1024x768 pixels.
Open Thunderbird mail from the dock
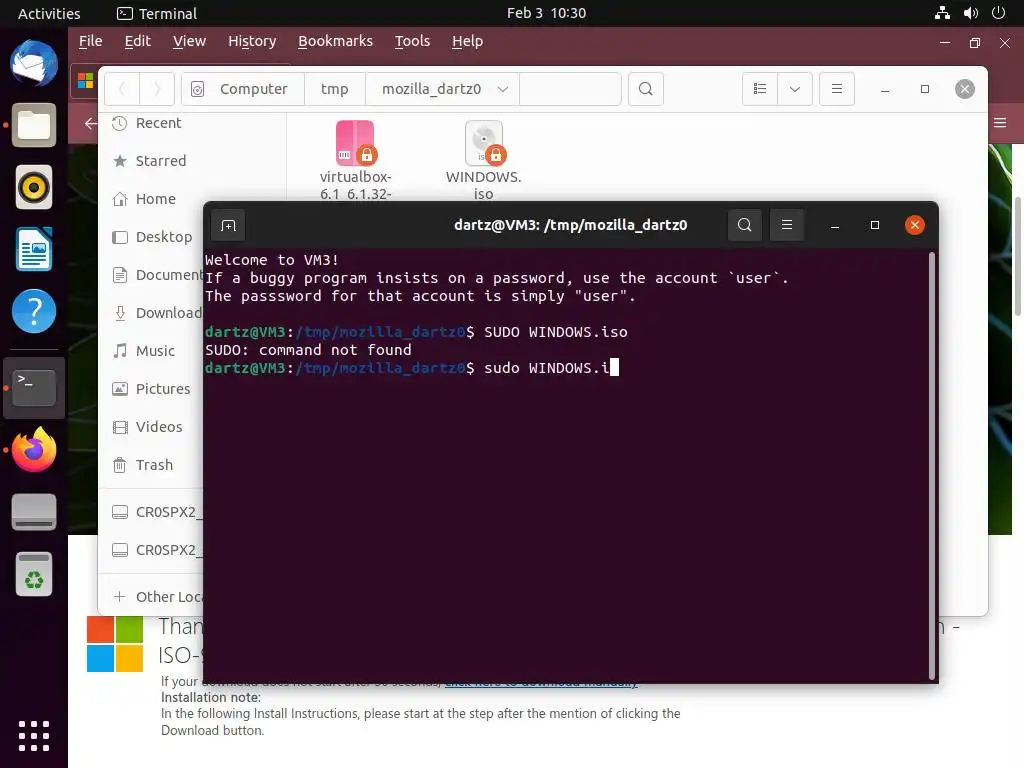point(34,63)
